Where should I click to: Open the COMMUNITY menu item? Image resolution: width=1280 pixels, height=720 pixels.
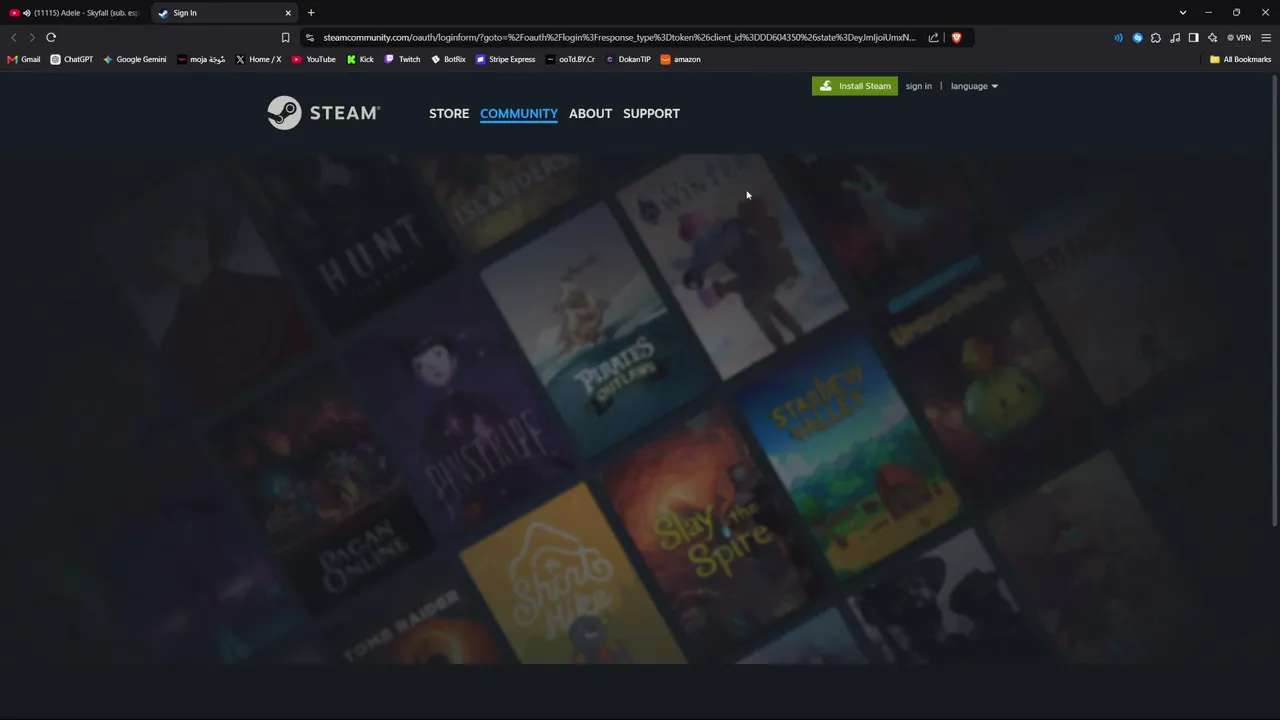518,113
